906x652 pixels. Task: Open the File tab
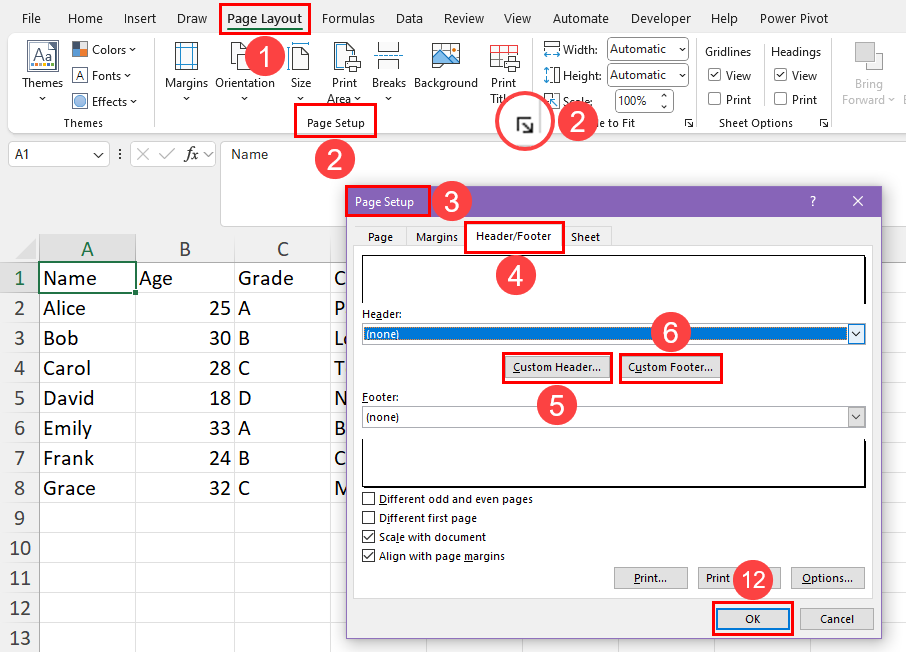(31, 18)
